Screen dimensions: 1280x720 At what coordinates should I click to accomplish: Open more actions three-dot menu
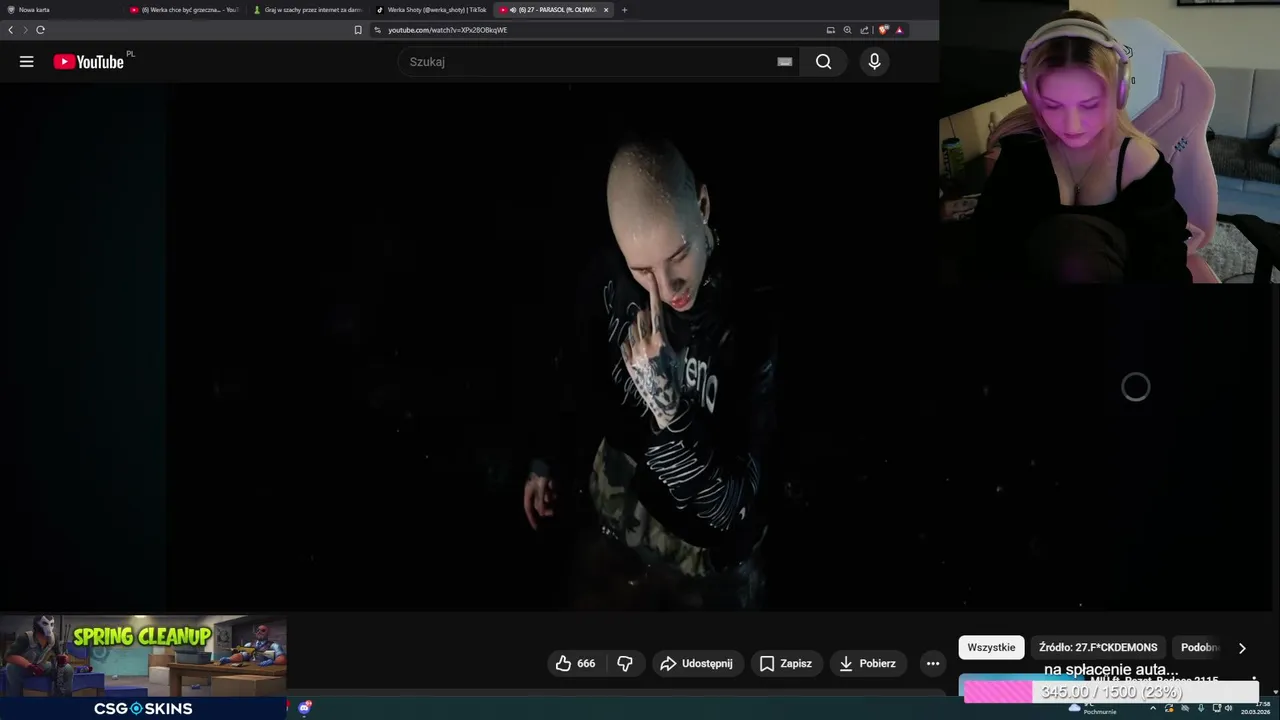coord(933,663)
